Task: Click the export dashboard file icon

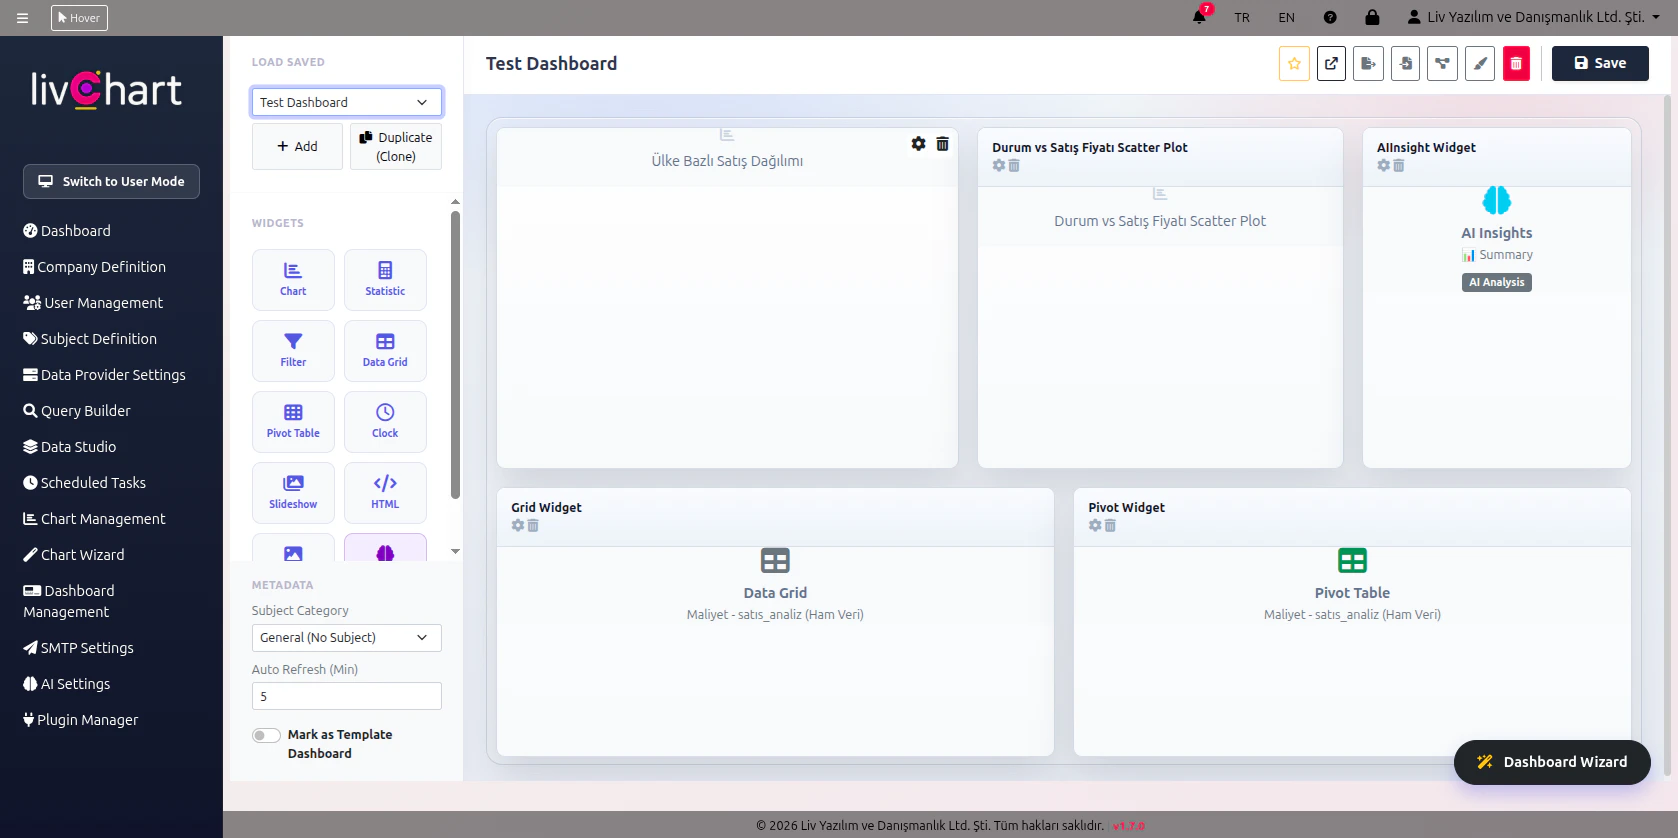Action: coord(1368,63)
